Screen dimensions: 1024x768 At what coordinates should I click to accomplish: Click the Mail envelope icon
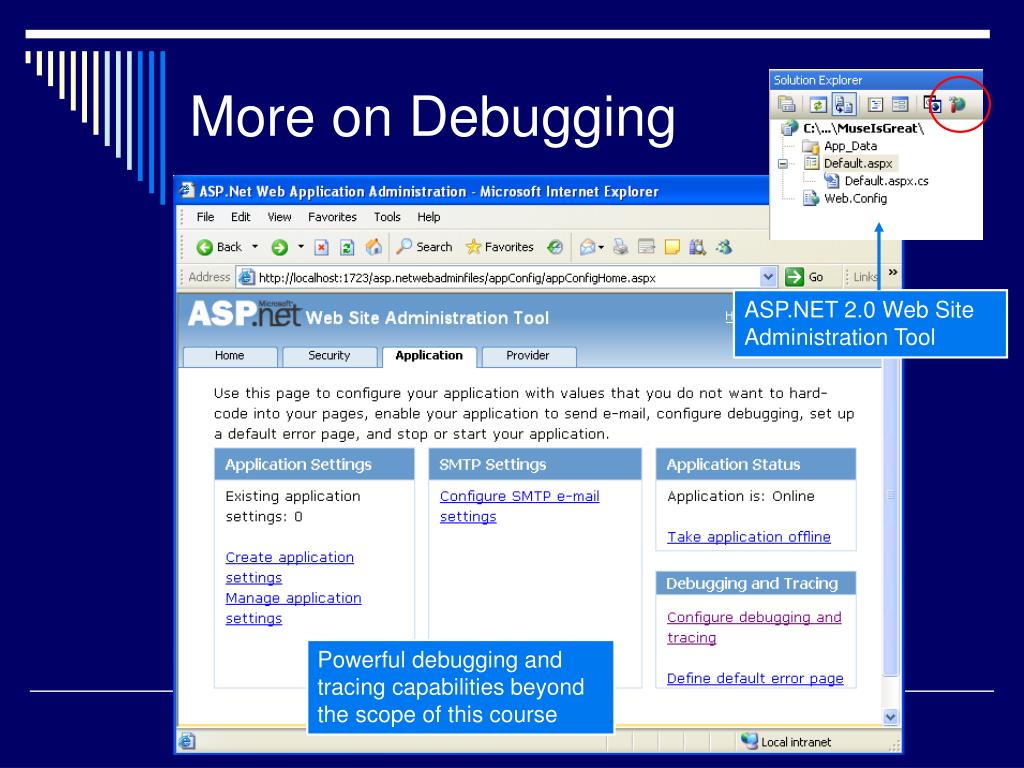coord(587,247)
